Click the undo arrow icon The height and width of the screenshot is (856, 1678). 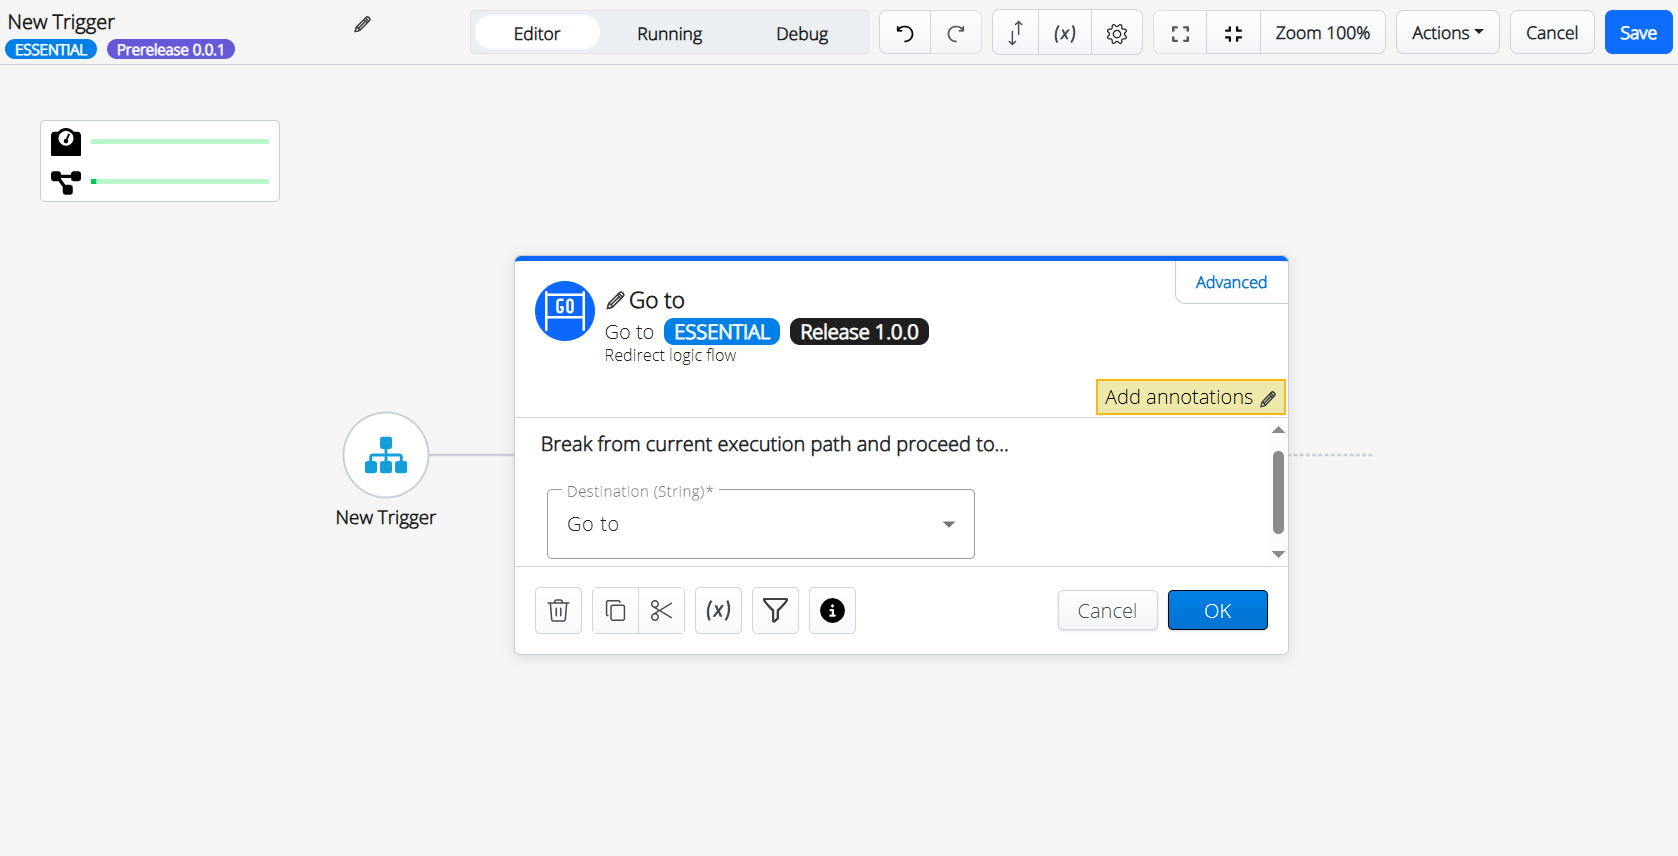click(x=905, y=33)
